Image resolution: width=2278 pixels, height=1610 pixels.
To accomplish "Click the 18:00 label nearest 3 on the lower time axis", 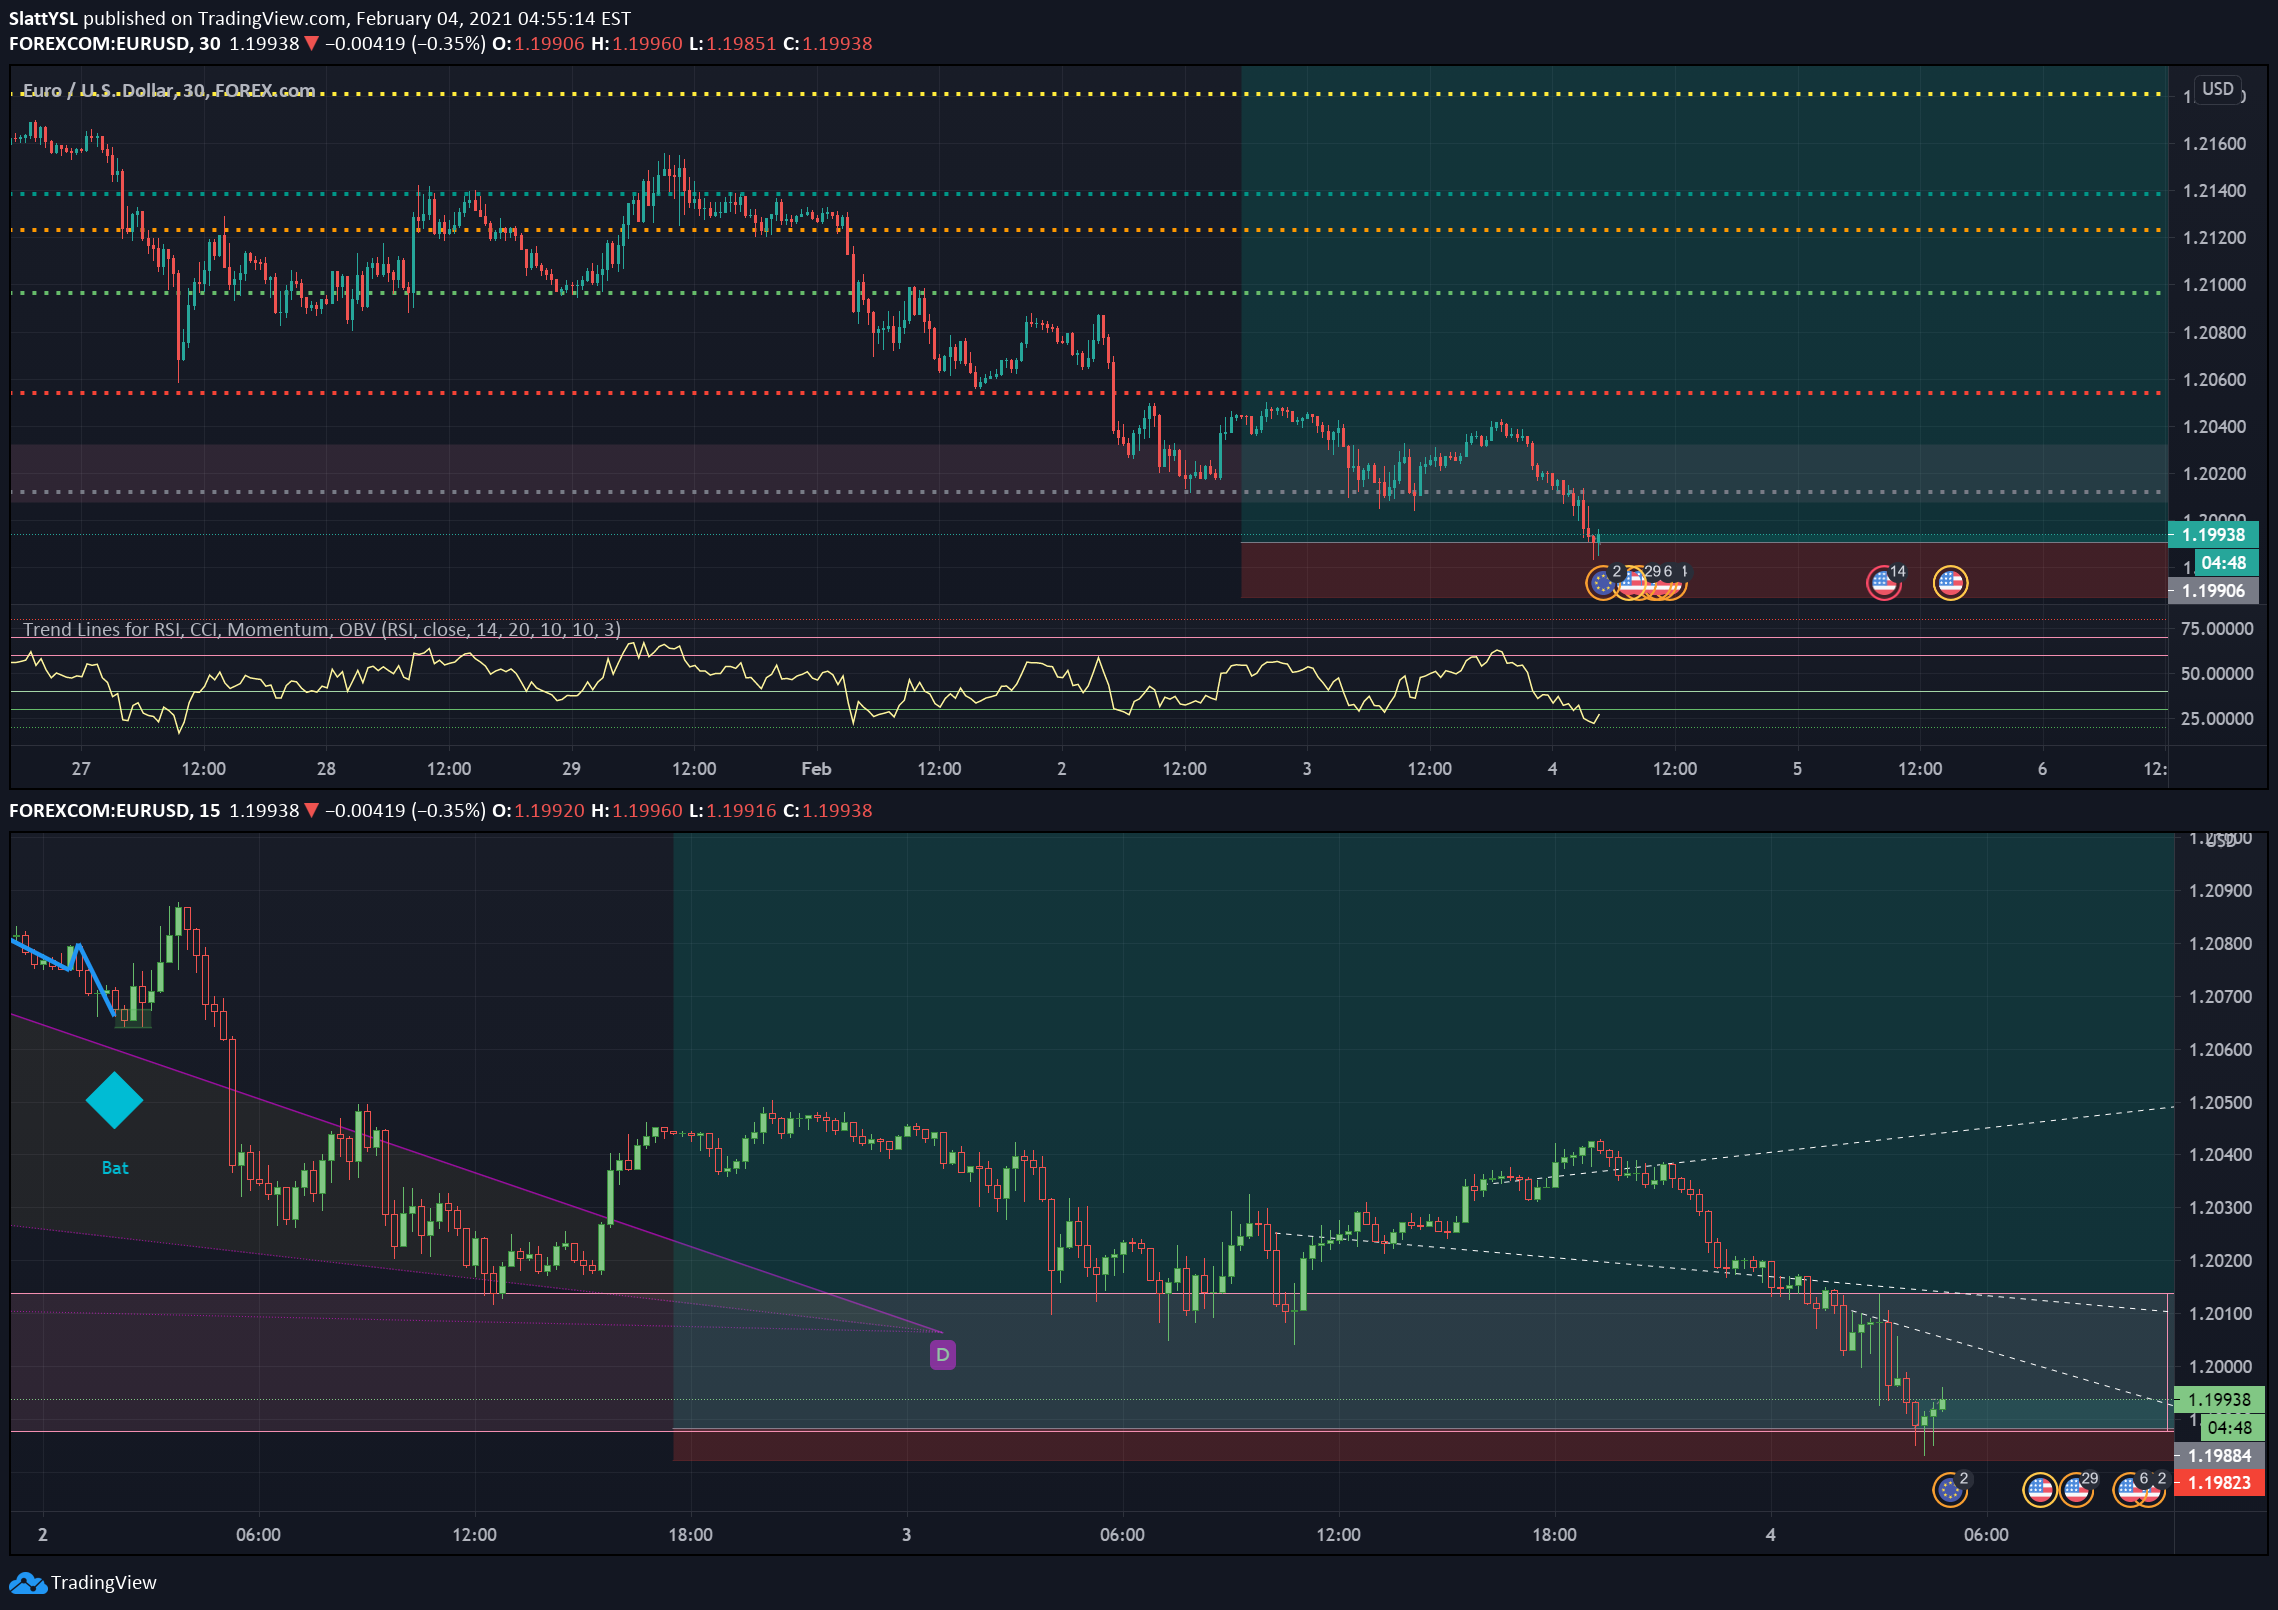I will click(690, 1535).
